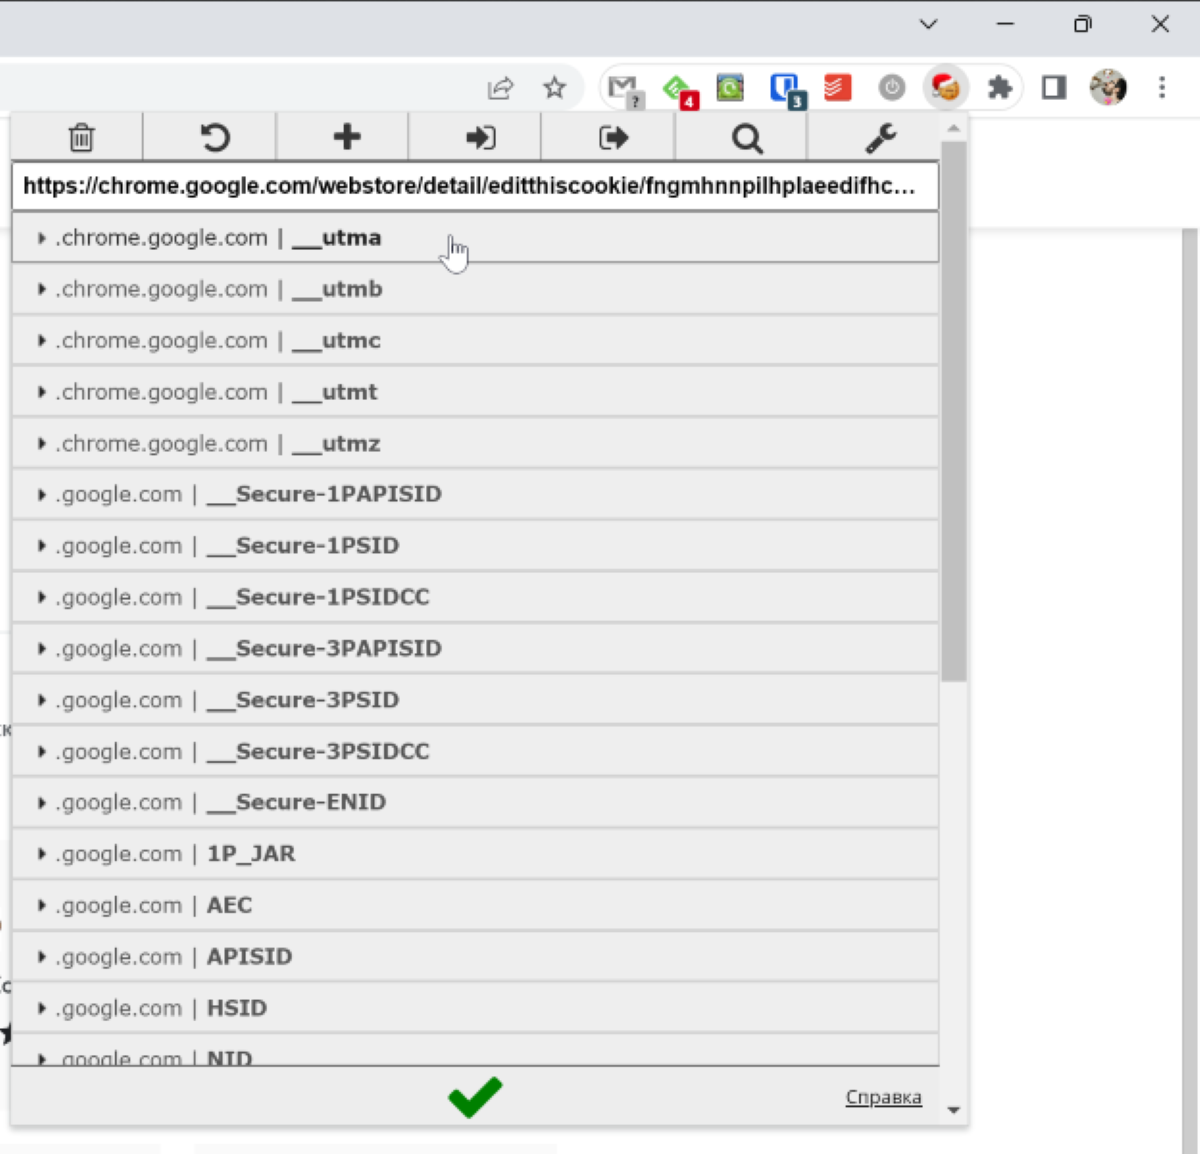The width and height of the screenshot is (1200, 1154).
Task: Expand the __Secure-3PAPISID cookie row
Action: 475,649
